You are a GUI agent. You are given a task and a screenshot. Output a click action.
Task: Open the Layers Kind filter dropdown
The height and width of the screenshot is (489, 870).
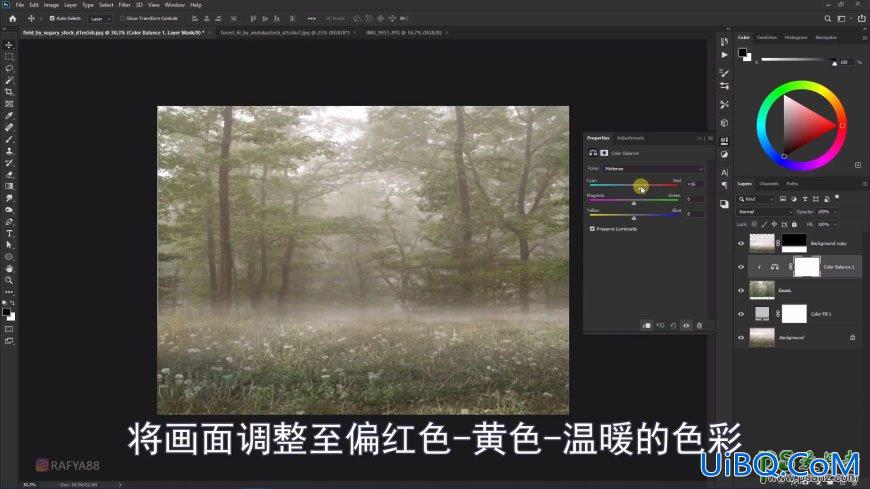pos(756,199)
